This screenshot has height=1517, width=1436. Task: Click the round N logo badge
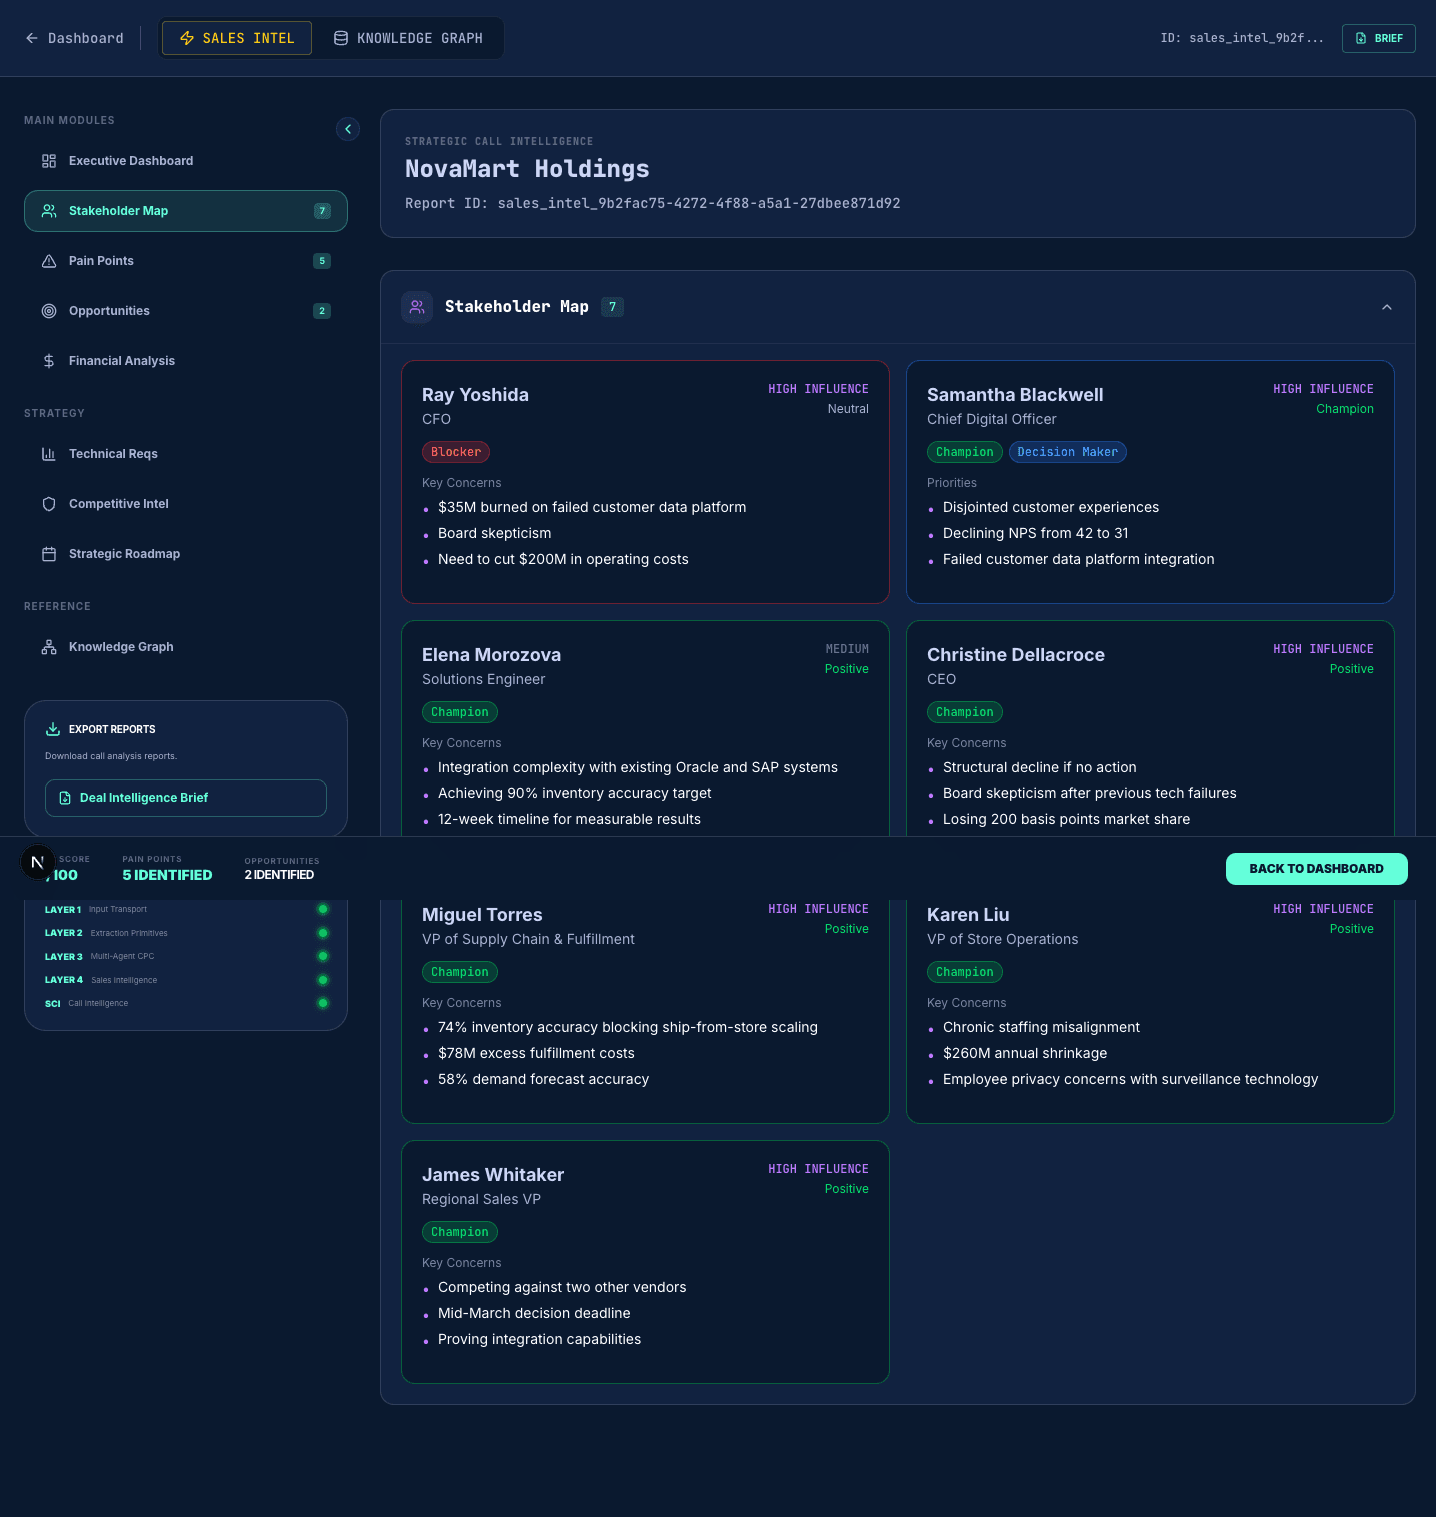[x=38, y=862]
